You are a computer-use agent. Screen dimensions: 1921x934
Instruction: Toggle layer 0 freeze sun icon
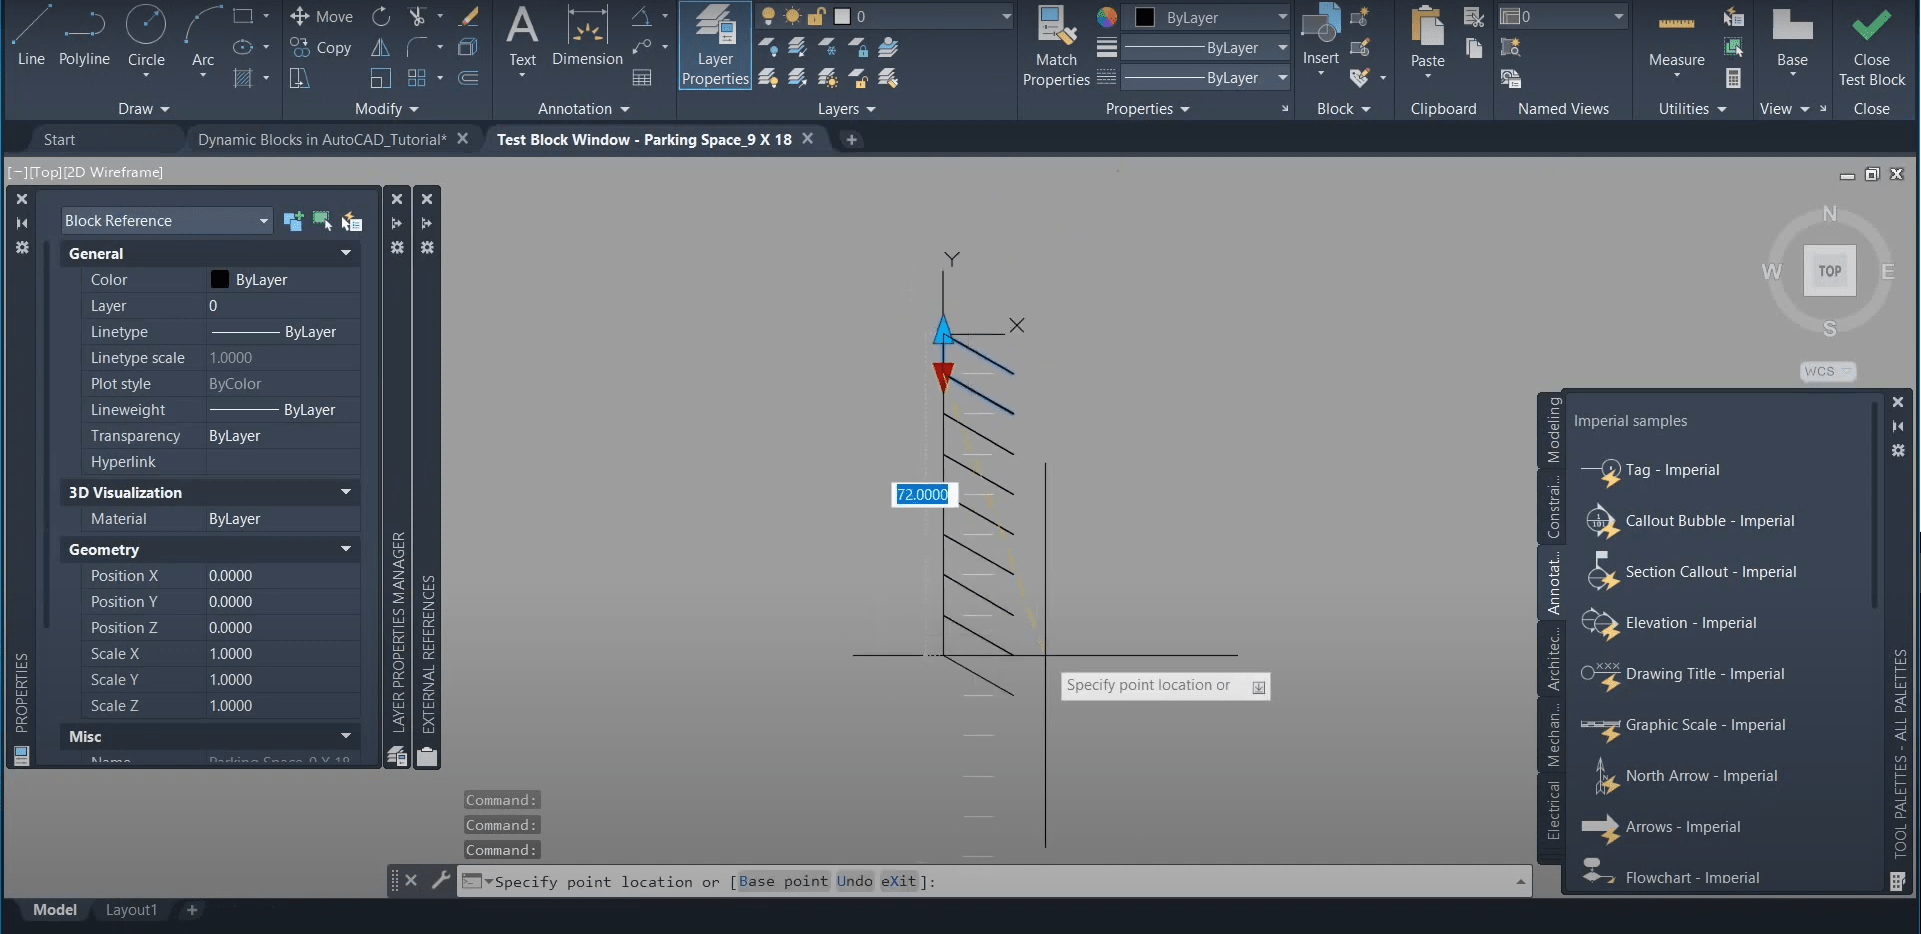coord(792,16)
